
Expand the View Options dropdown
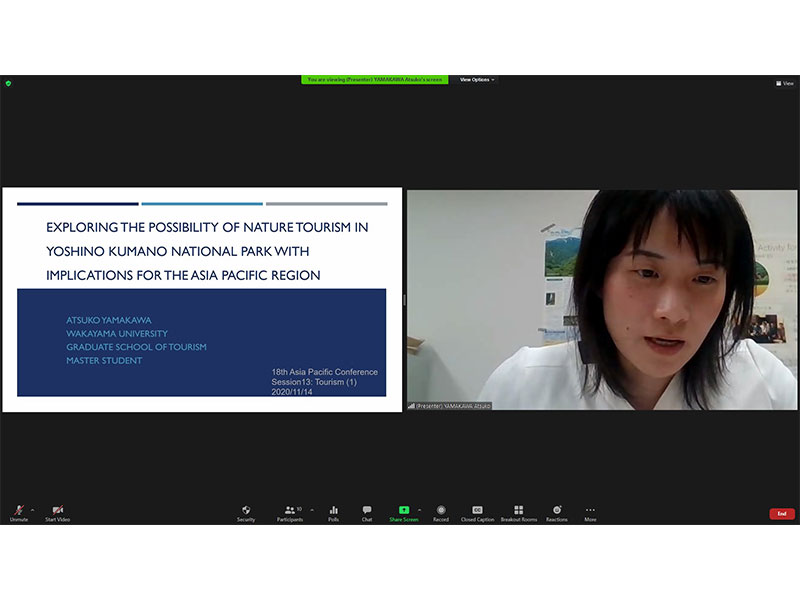click(477, 80)
